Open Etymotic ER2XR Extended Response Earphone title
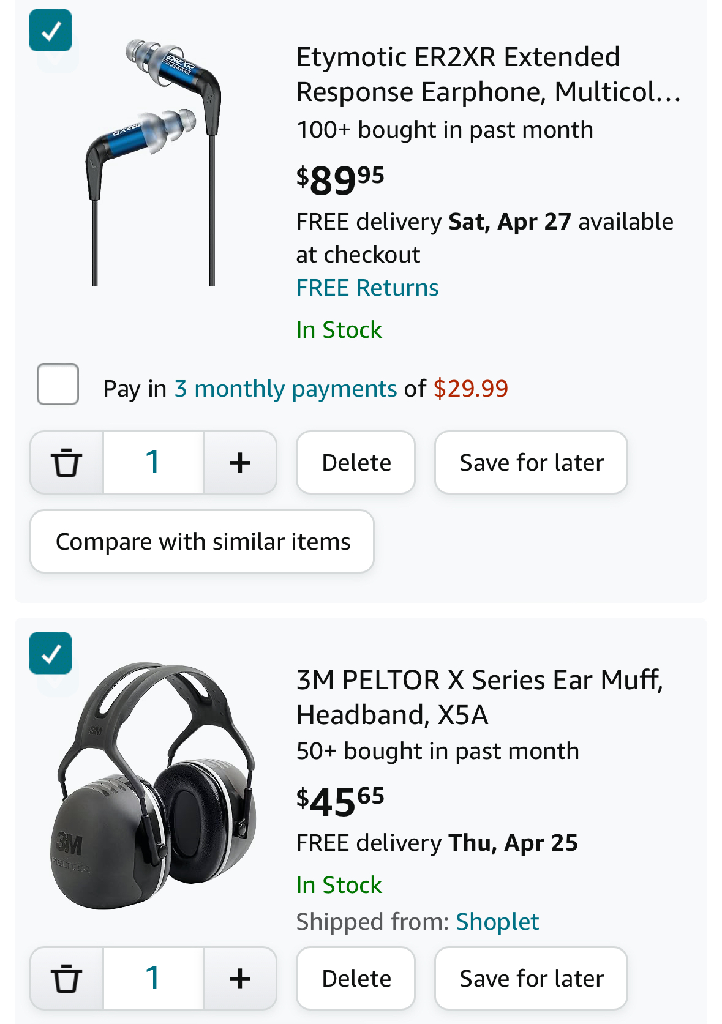The width and height of the screenshot is (722, 1024). point(488,74)
